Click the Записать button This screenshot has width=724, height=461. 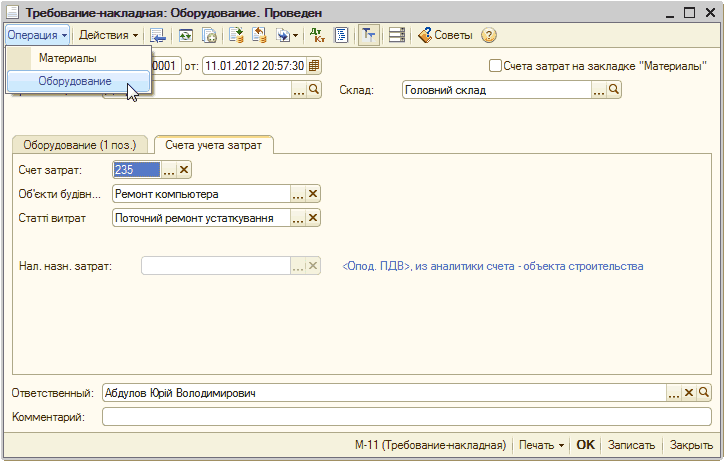coord(631,445)
